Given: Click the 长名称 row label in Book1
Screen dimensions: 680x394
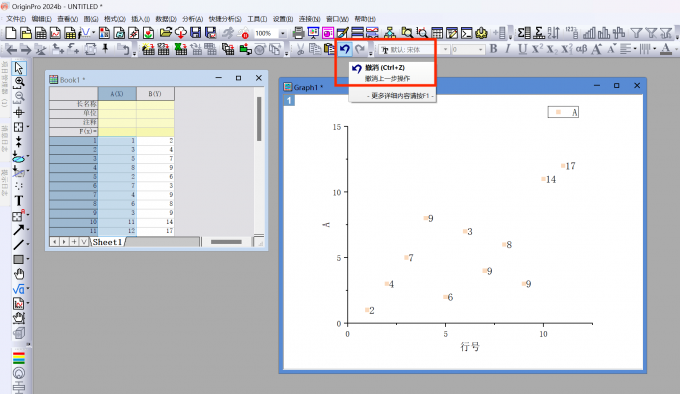Looking at the screenshot, I should [x=74, y=104].
